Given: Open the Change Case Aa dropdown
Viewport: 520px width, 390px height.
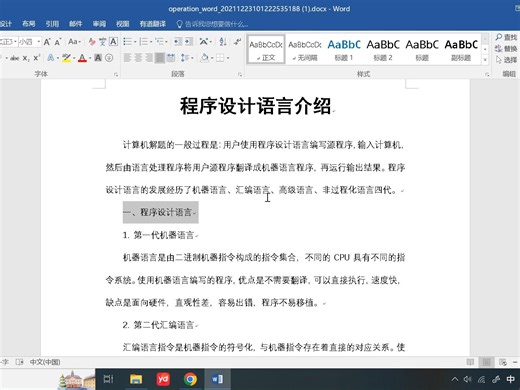Looking at the screenshot, I should 74,42.
